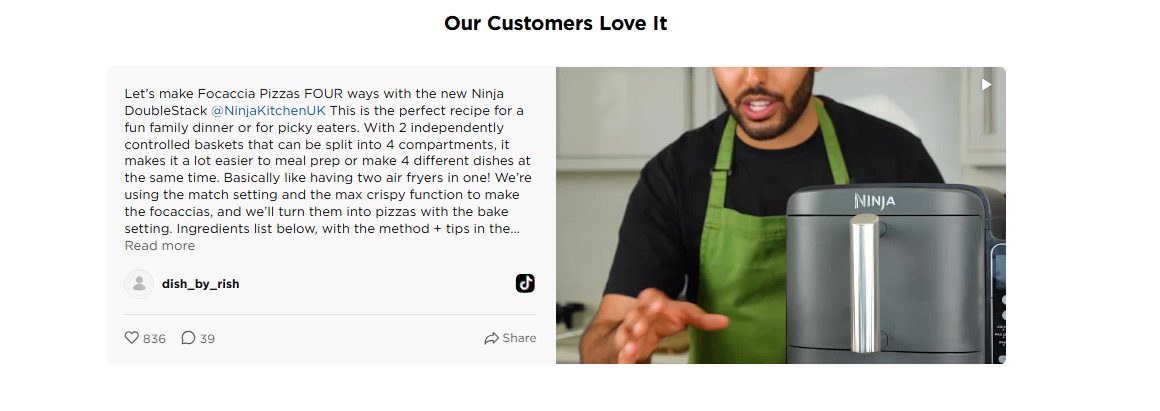Viewport: 1160px width, 411px height.
Task: Open the @NinjaKitchenUK mention link
Action: coord(268,111)
